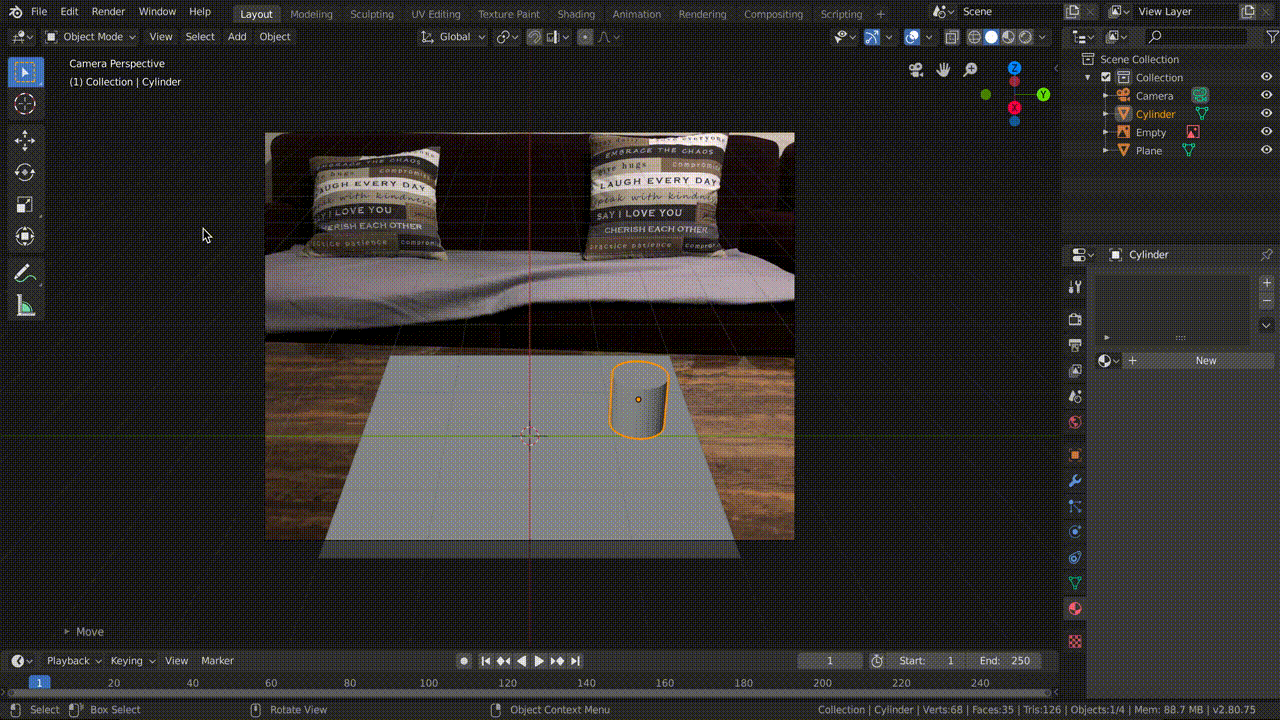Click the timeline horizontal scrollbar
This screenshot has height=720, width=1280.
(x=528, y=693)
